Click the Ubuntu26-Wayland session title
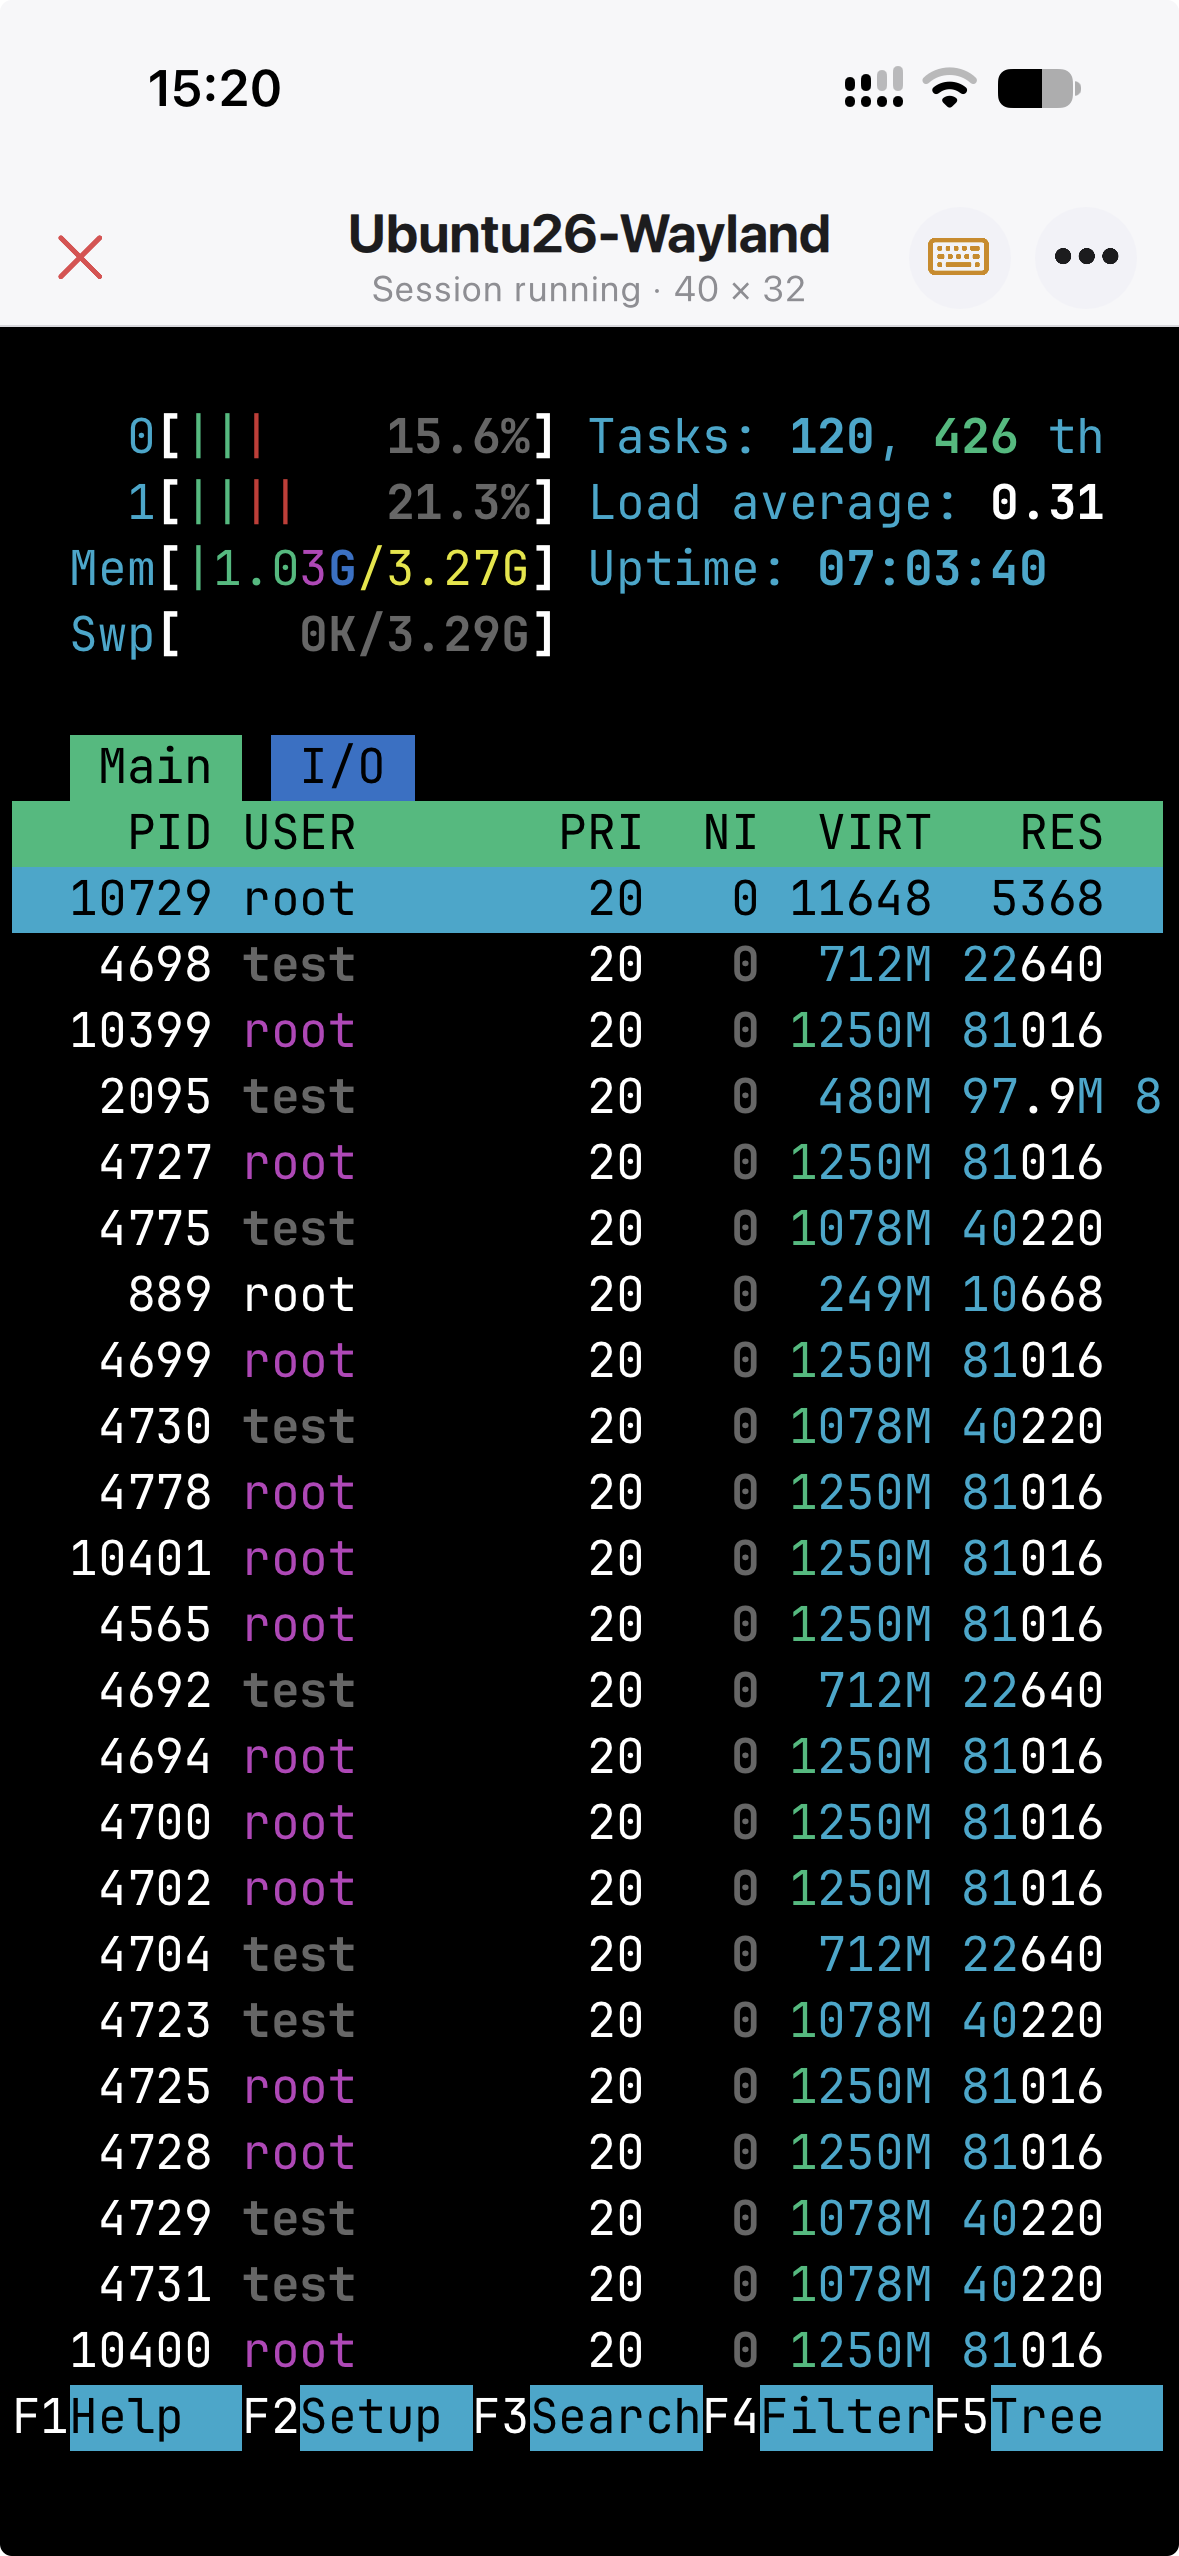The height and width of the screenshot is (2556, 1179). [x=589, y=234]
